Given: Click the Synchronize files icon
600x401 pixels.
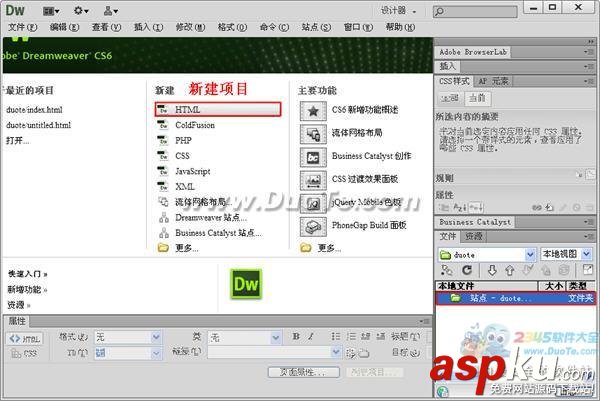Looking at the screenshot, I should tap(564, 271).
